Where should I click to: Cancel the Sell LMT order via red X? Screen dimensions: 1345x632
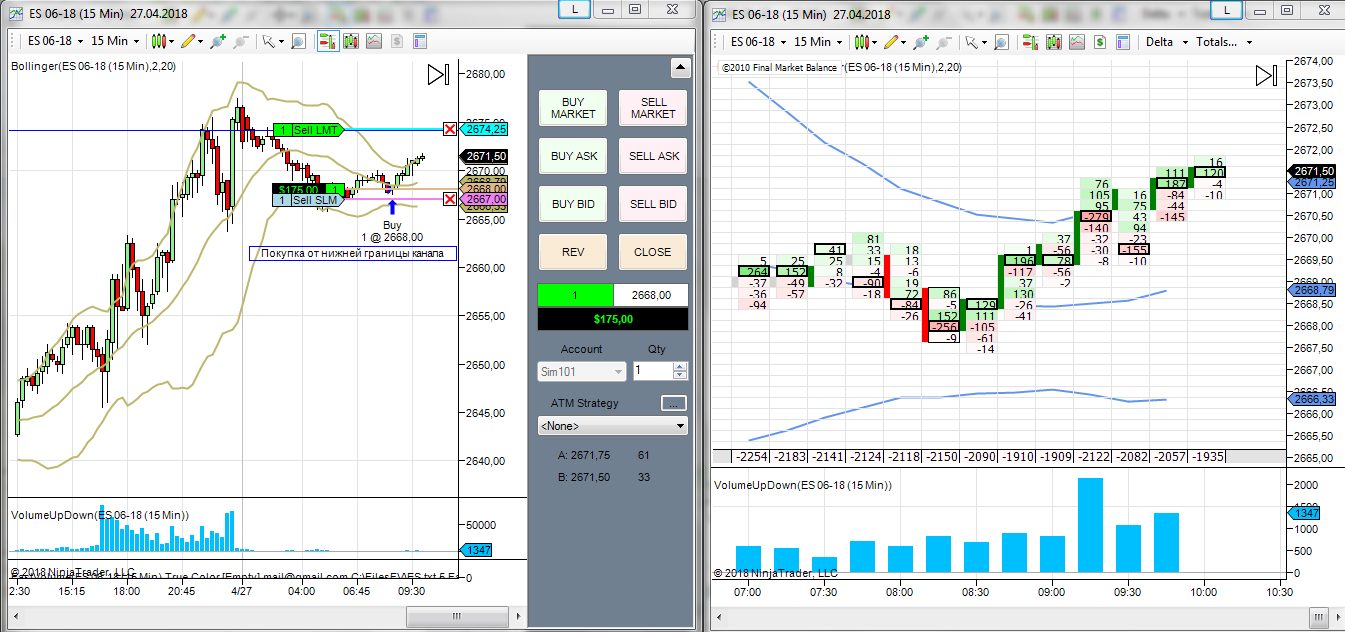pyautogui.click(x=450, y=129)
